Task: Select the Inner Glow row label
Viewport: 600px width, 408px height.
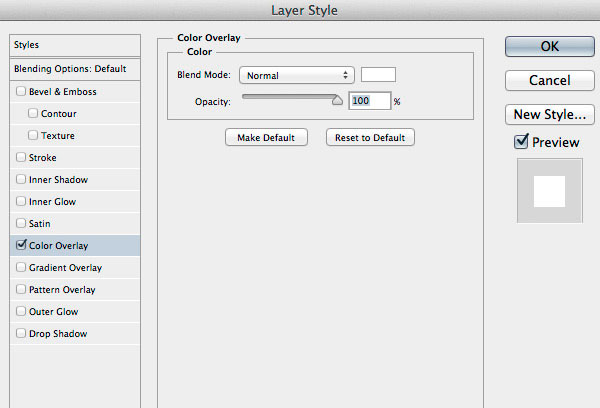Action: pyautogui.click(x=52, y=202)
